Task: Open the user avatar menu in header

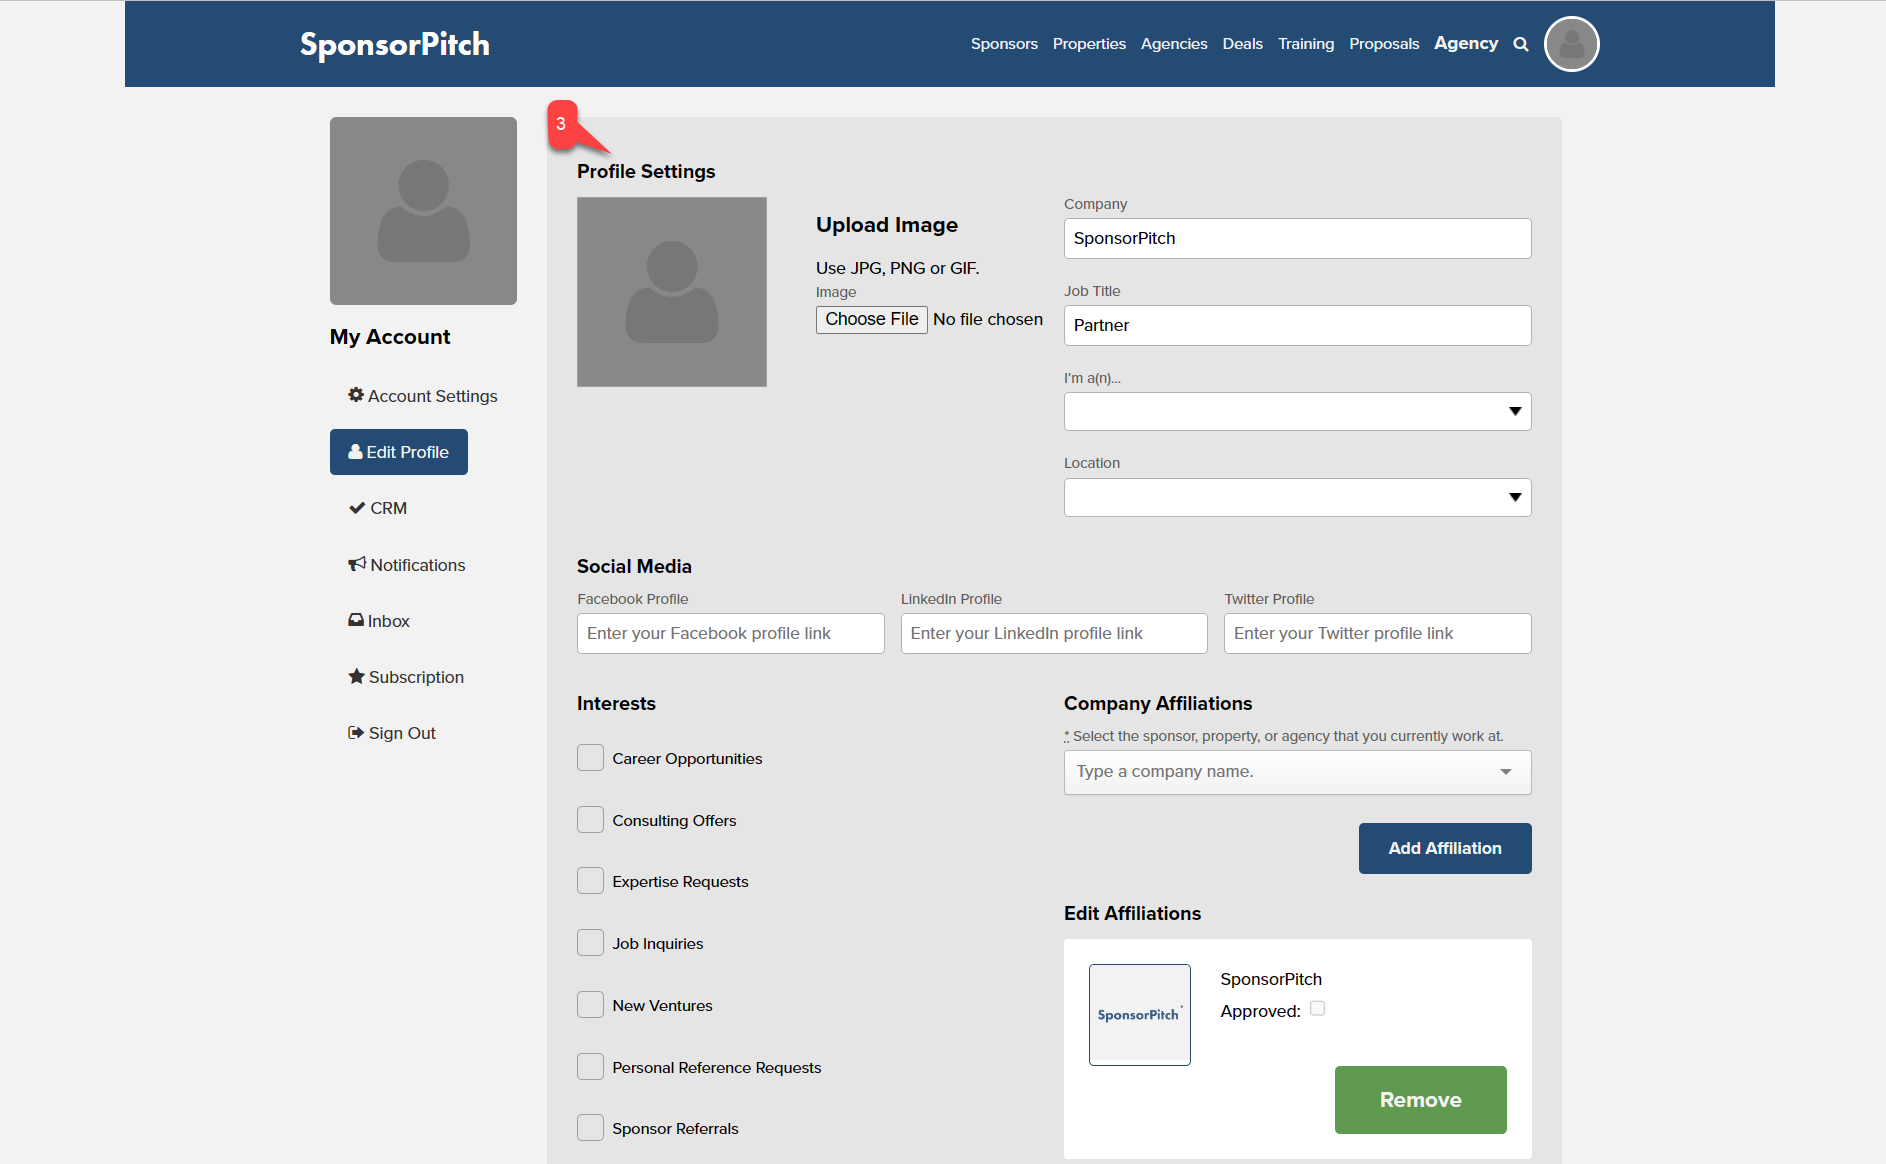Action: point(1571,44)
